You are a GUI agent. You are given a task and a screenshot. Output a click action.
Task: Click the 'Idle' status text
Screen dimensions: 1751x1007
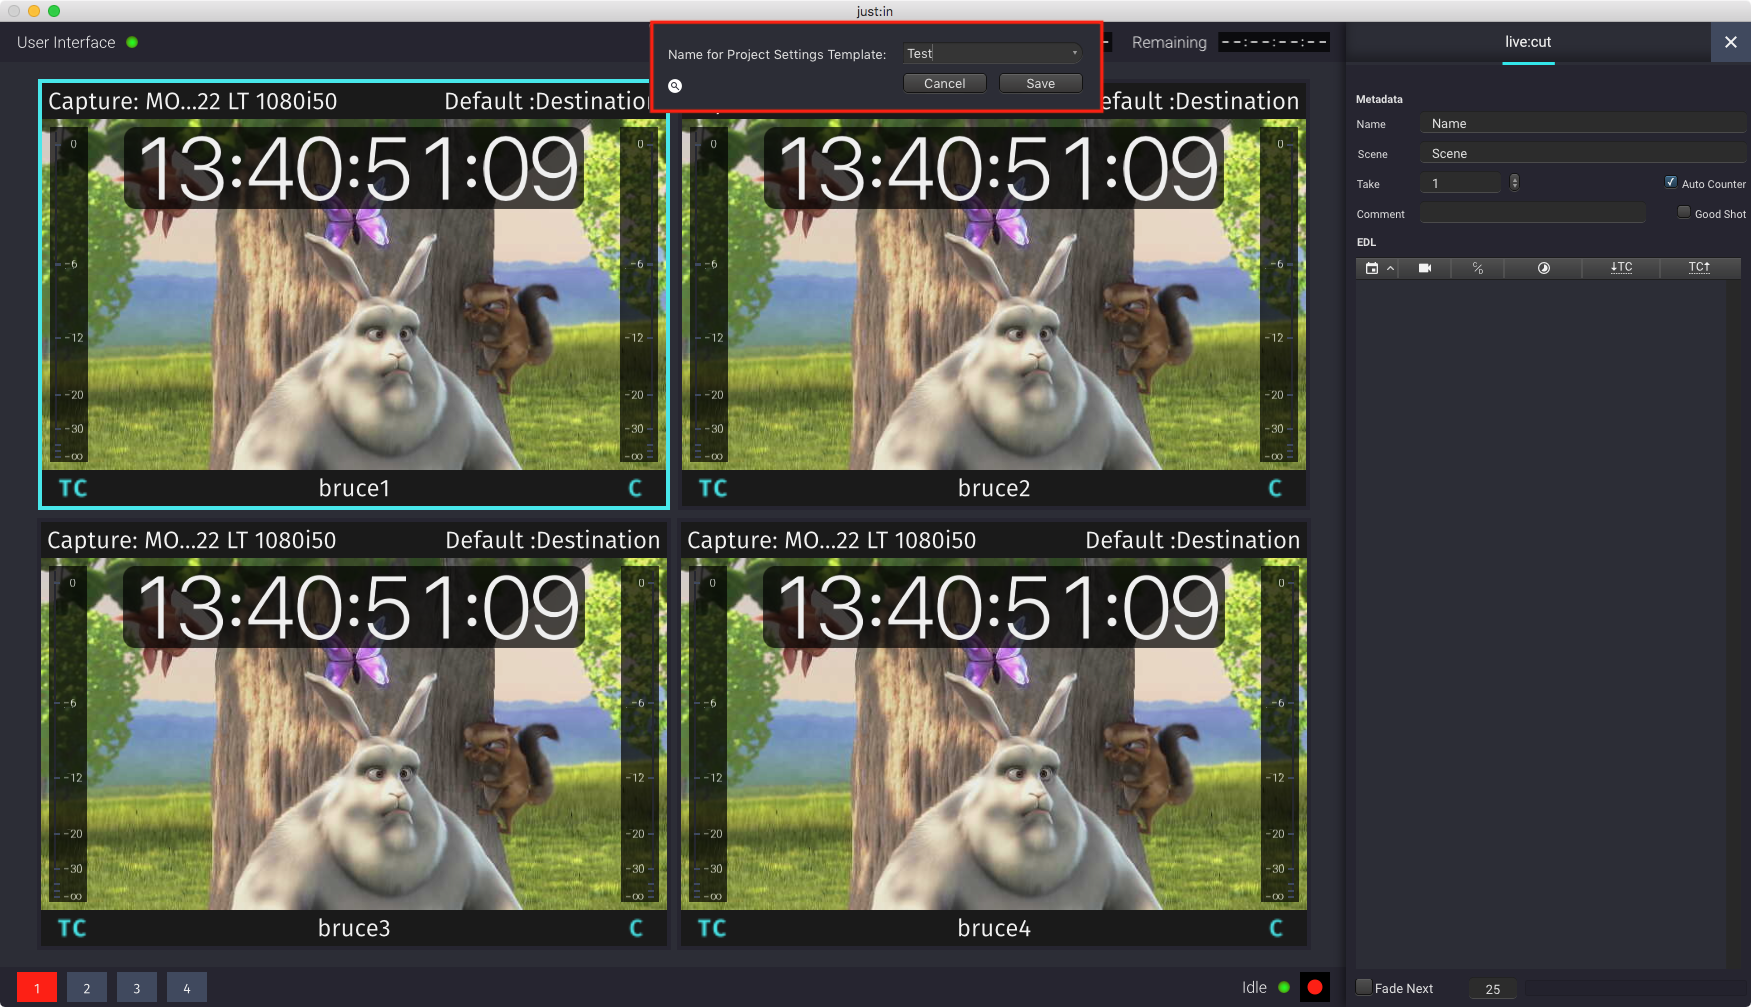[x=1254, y=987]
